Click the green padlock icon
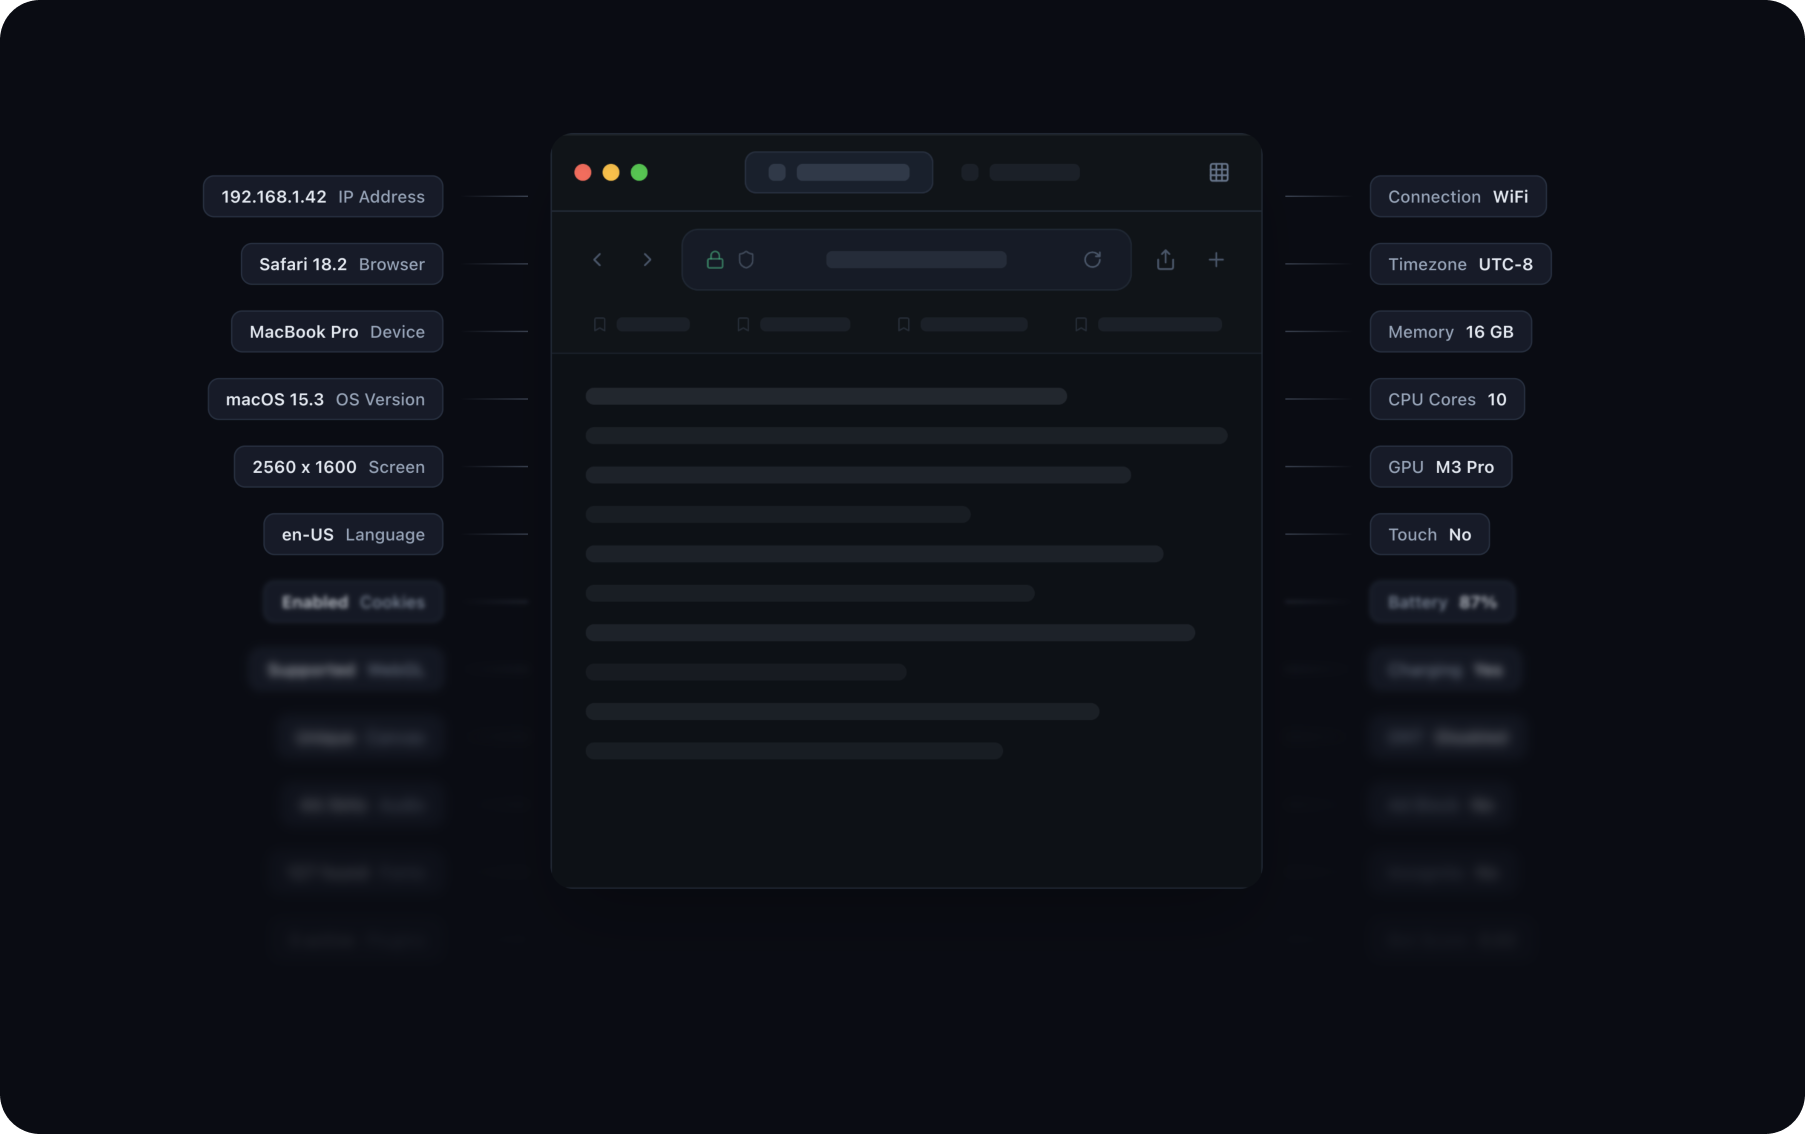This screenshot has width=1805, height=1134. coord(715,260)
